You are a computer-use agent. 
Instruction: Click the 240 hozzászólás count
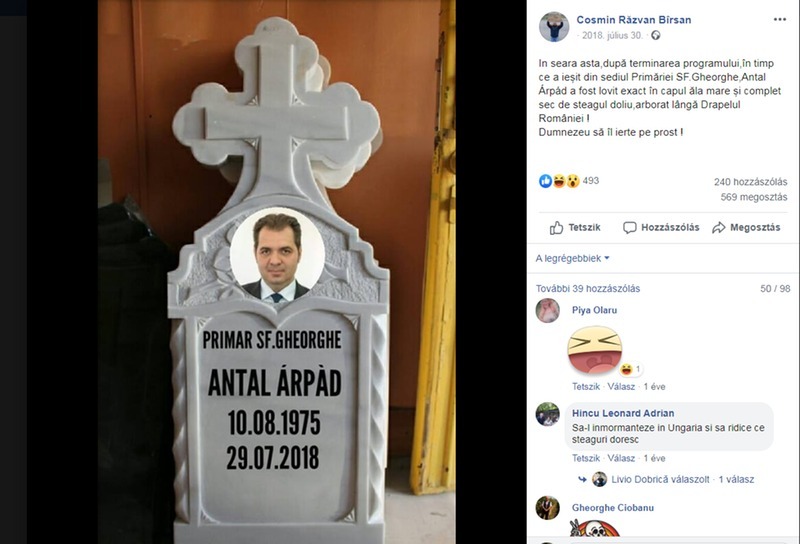pyautogui.click(x=750, y=182)
